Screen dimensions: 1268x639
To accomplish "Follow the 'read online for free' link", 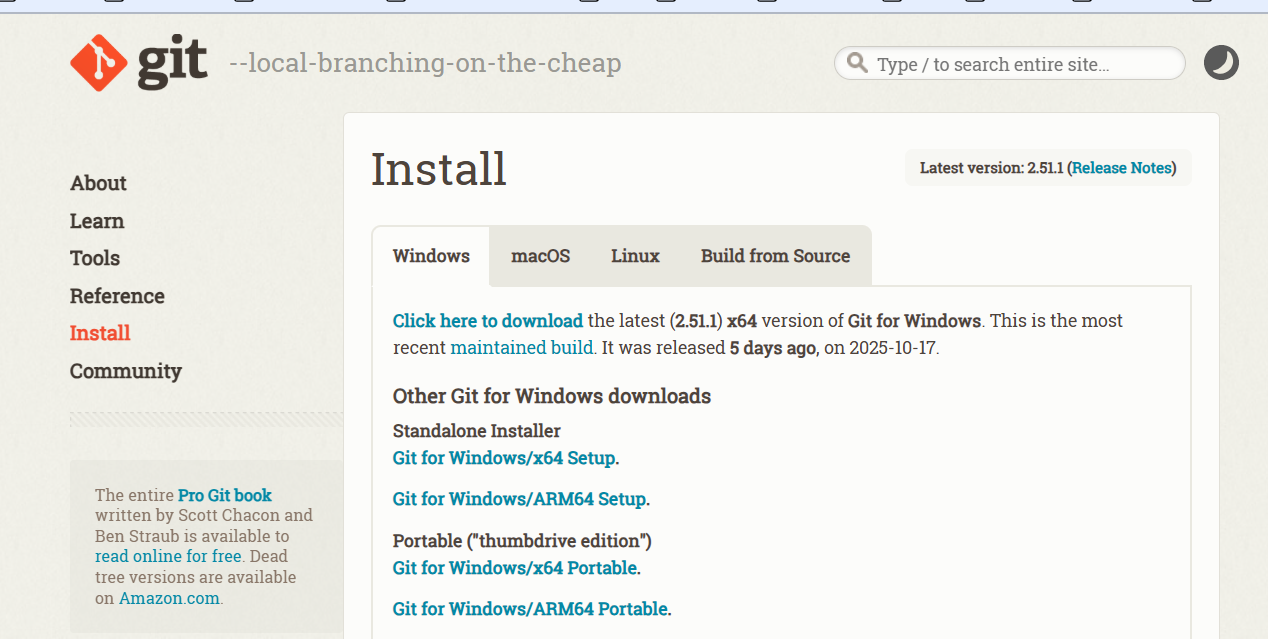I will (x=168, y=556).
